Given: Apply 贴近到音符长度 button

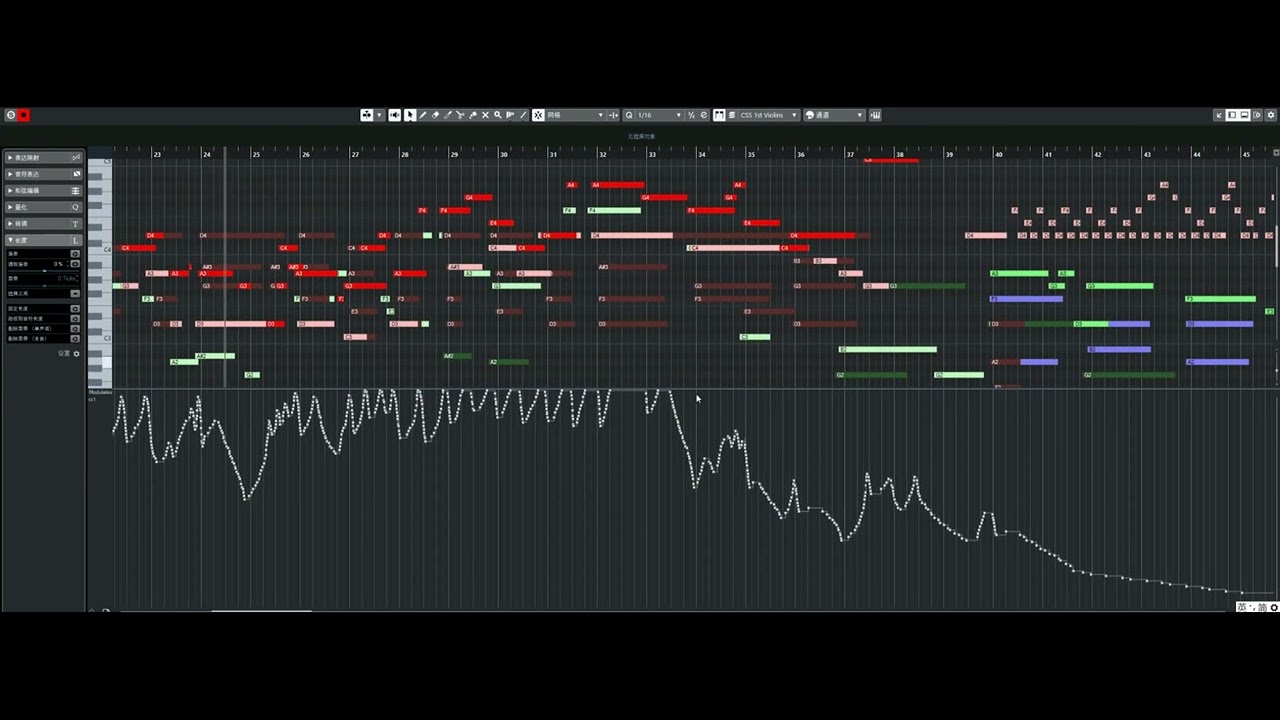Looking at the screenshot, I should [75, 319].
